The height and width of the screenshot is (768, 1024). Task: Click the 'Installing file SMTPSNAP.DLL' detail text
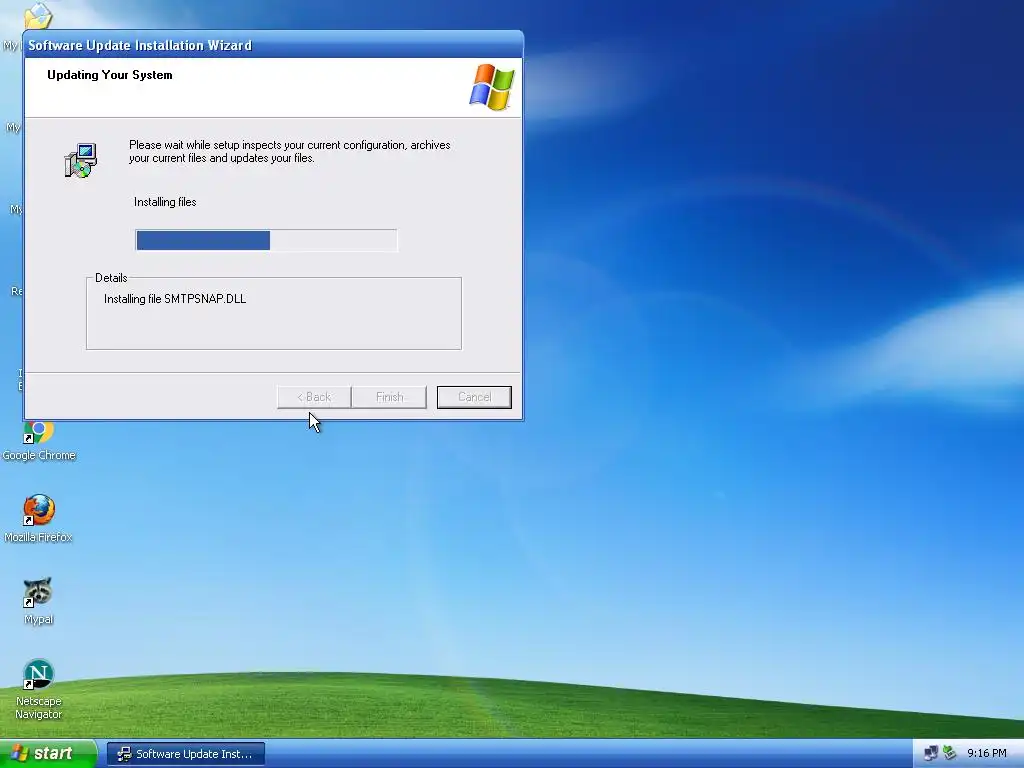[x=175, y=299]
